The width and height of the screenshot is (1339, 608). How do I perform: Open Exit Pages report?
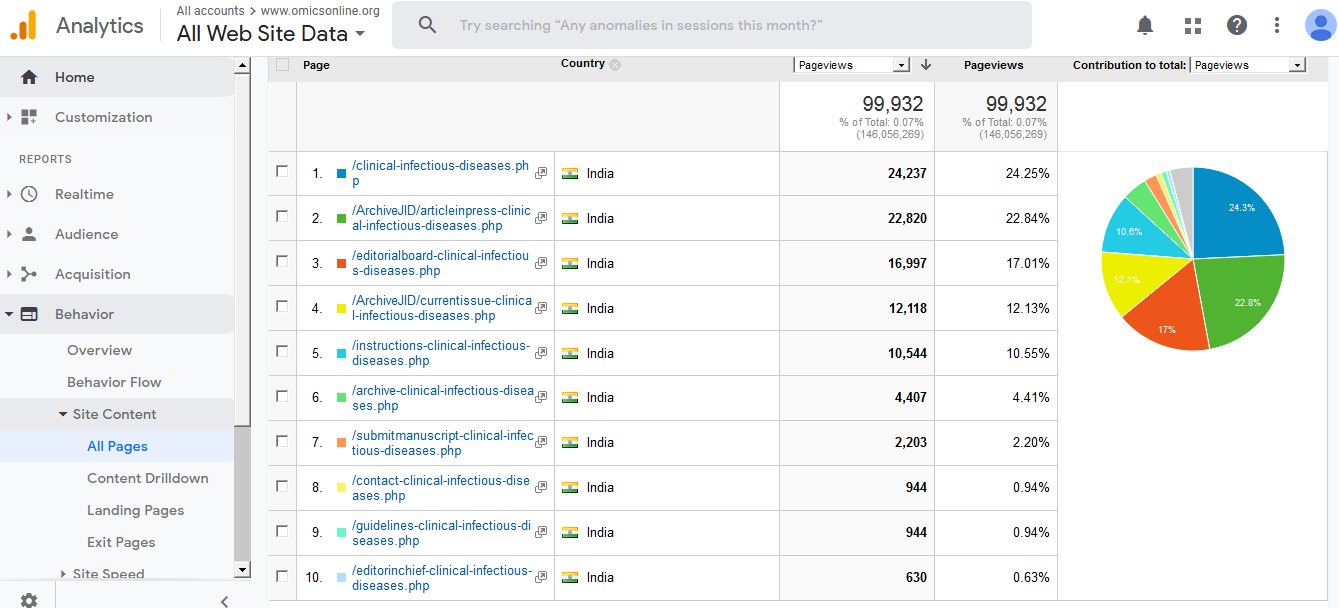pyautogui.click(x=121, y=542)
